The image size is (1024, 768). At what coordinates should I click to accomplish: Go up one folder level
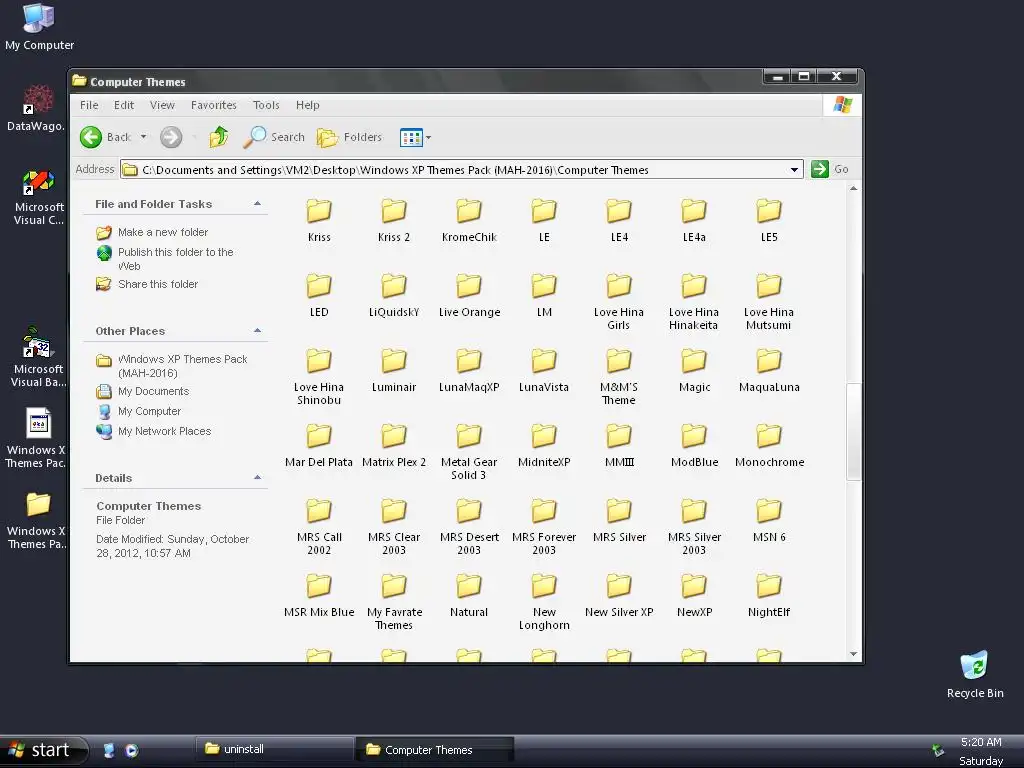219,137
